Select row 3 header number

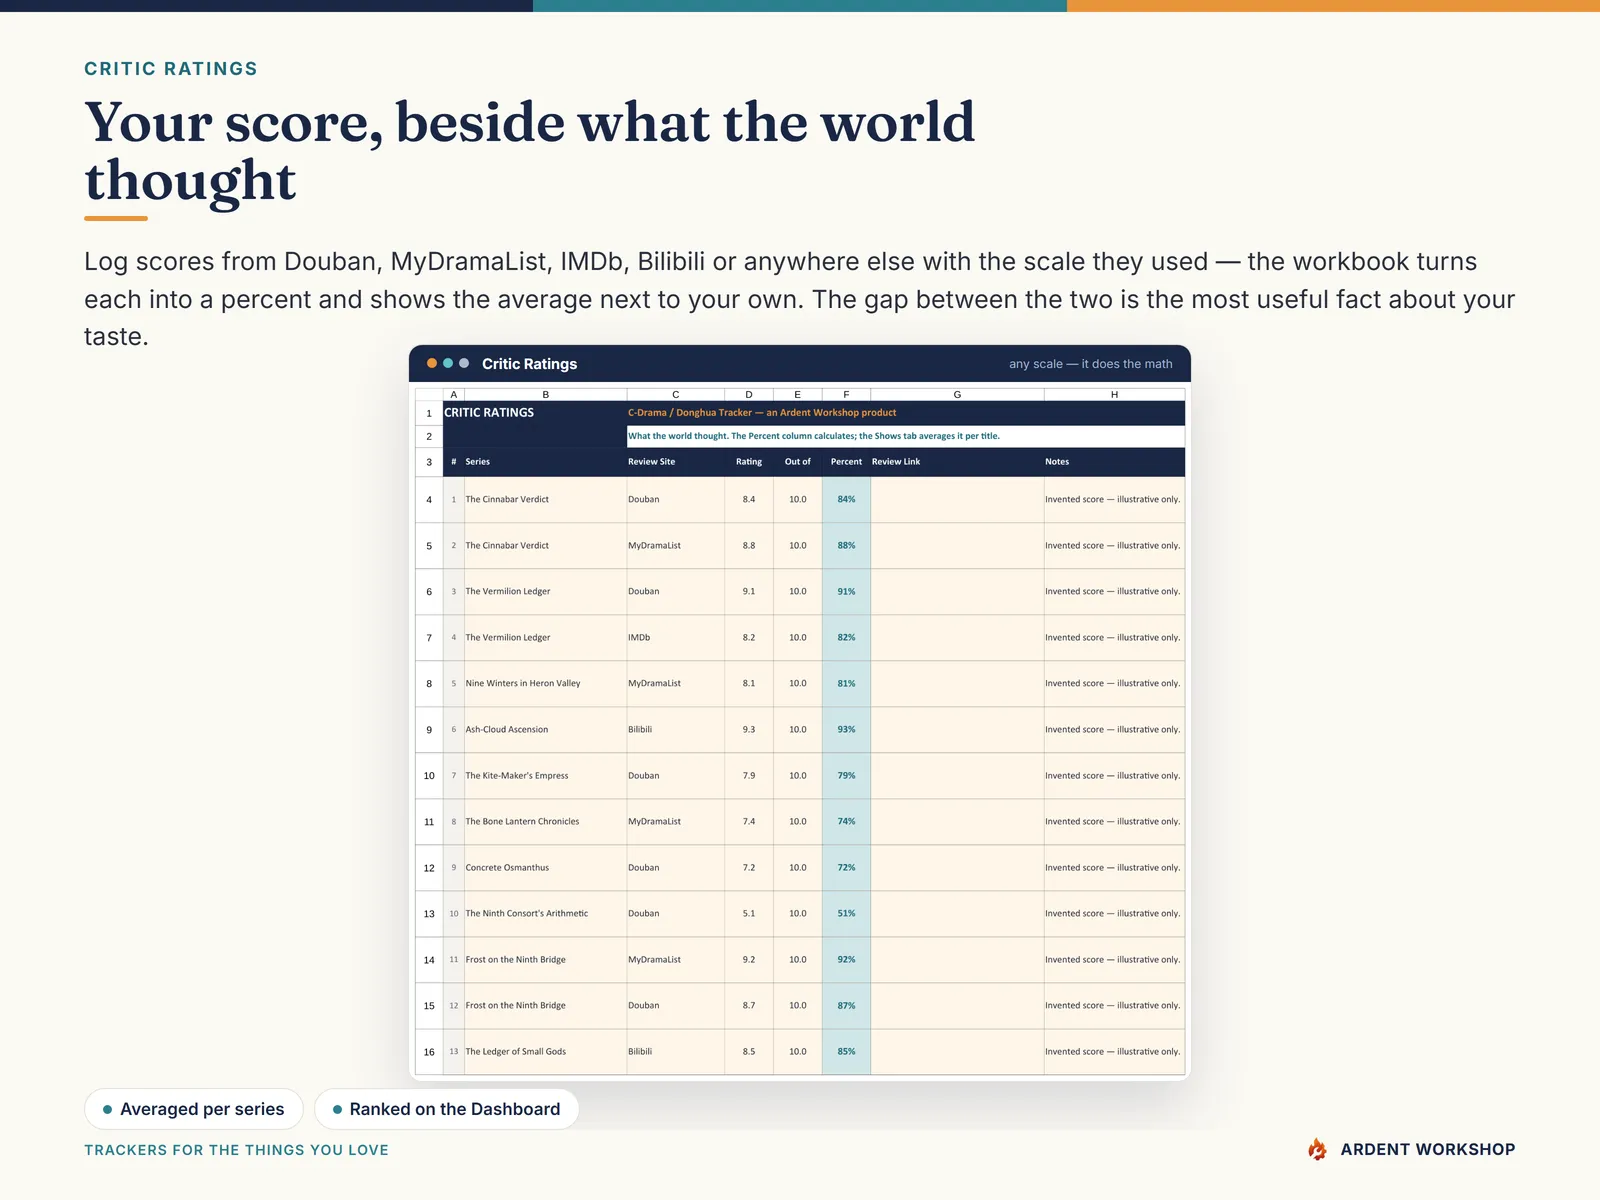[x=429, y=462]
